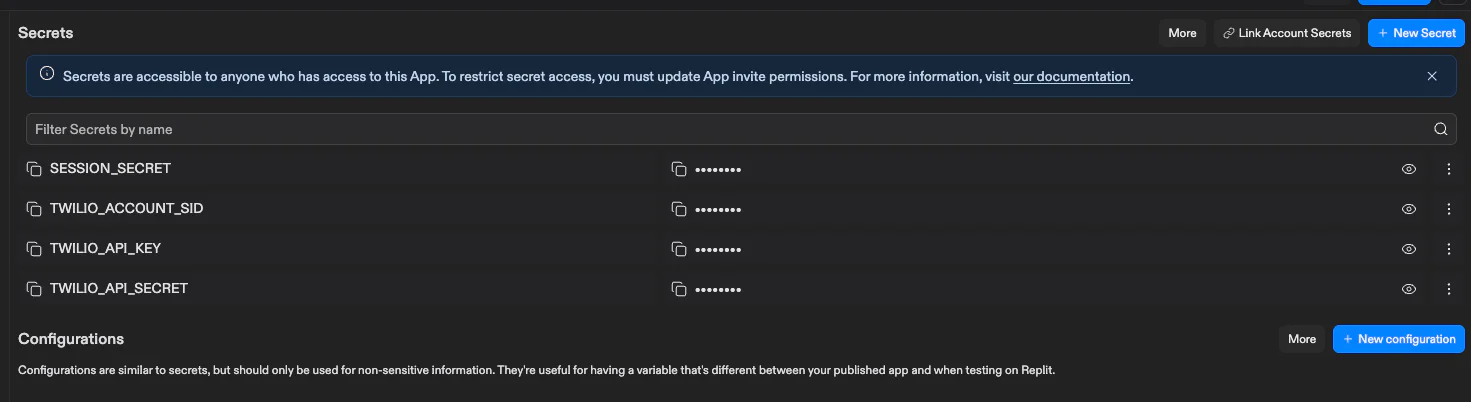Click the info icon in the banner
Screen dimensions: 1471x402
pyautogui.click(x=47, y=74)
